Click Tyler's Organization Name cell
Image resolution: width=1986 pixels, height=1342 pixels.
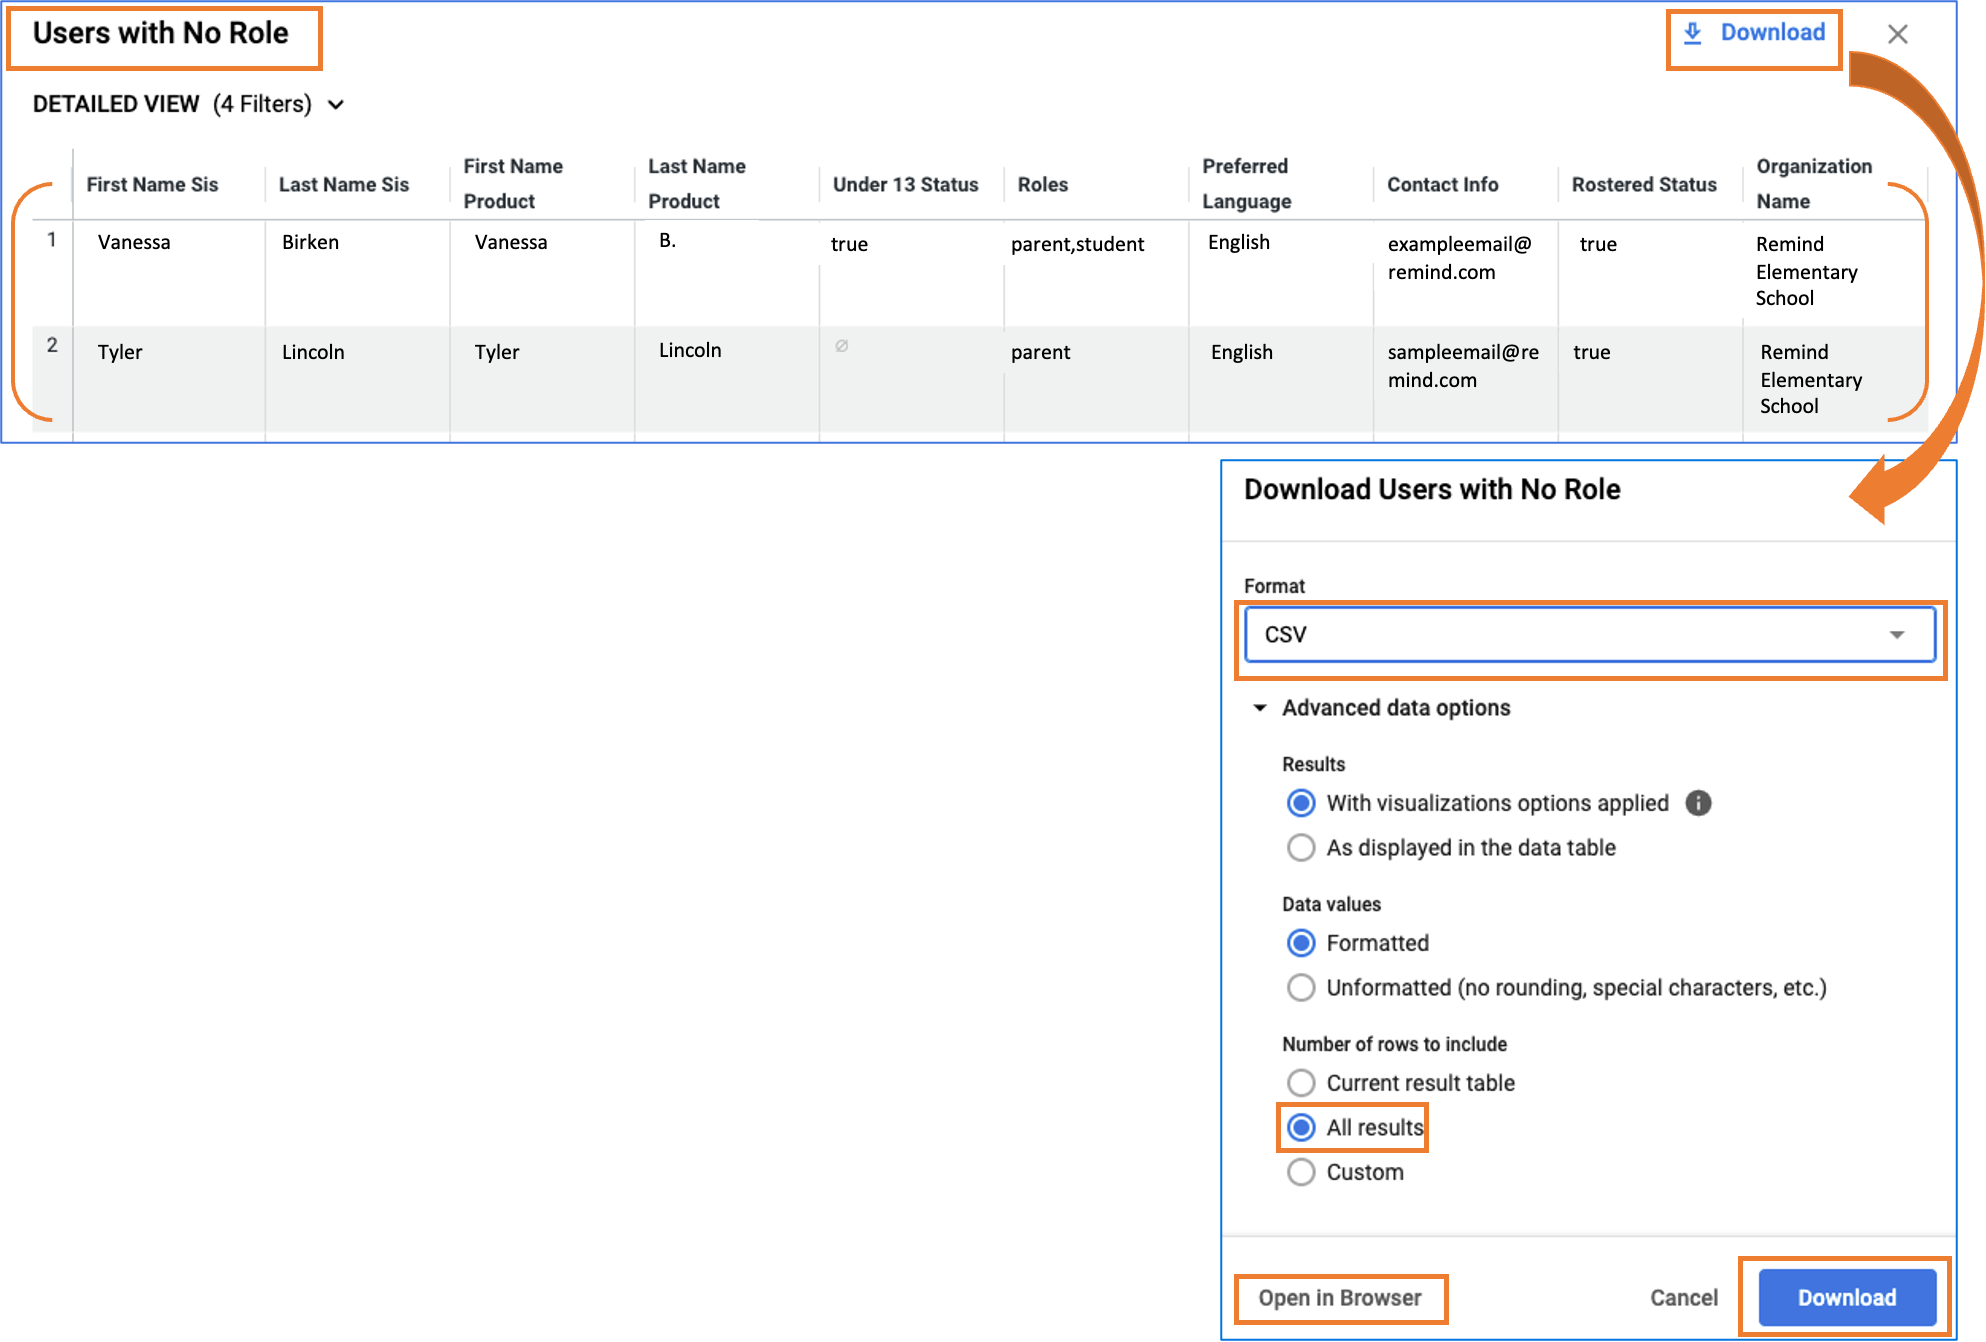1811,379
